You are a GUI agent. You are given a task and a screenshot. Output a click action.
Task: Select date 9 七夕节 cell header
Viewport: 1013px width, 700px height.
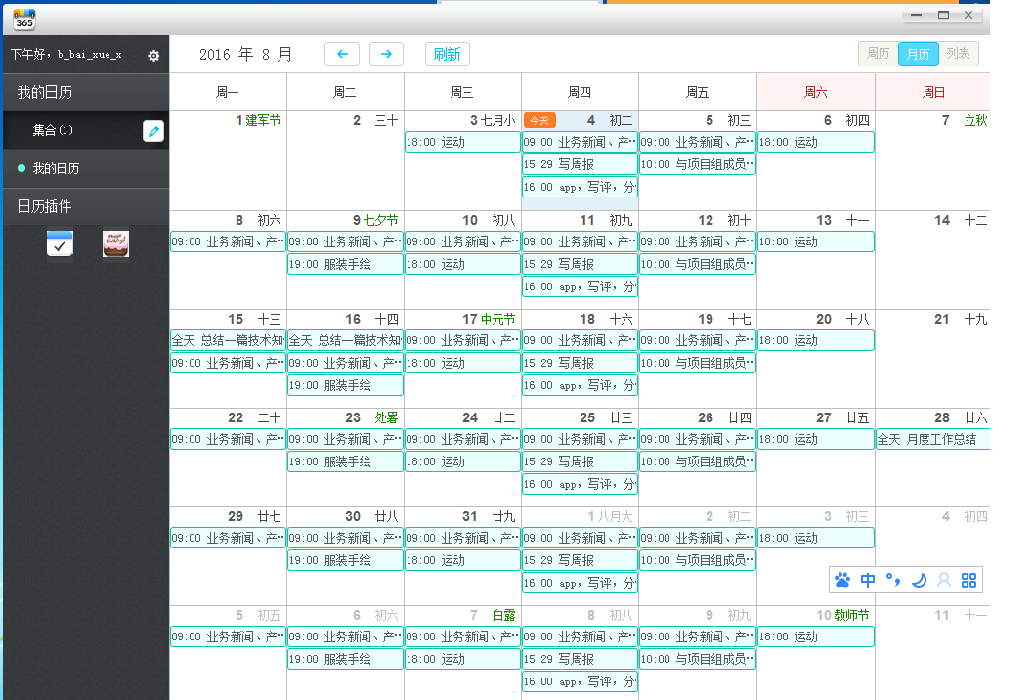click(375, 220)
